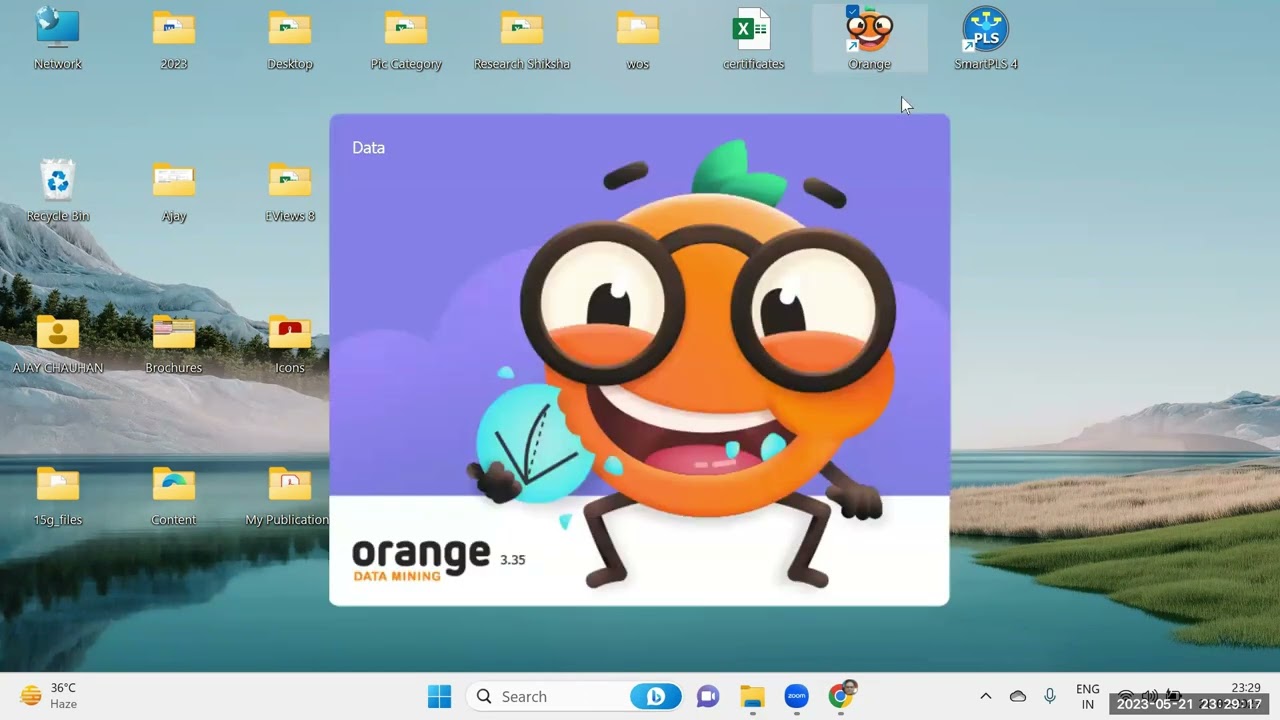The height and width of the screenshot is (720, 1280).
Task: Open the Windows Start menu
Action: (x=439, y=697)
